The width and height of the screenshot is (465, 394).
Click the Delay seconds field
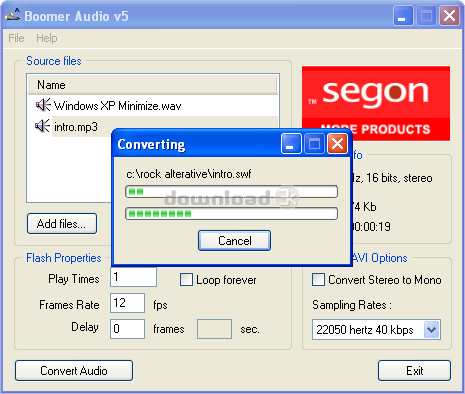coord(214,329)
